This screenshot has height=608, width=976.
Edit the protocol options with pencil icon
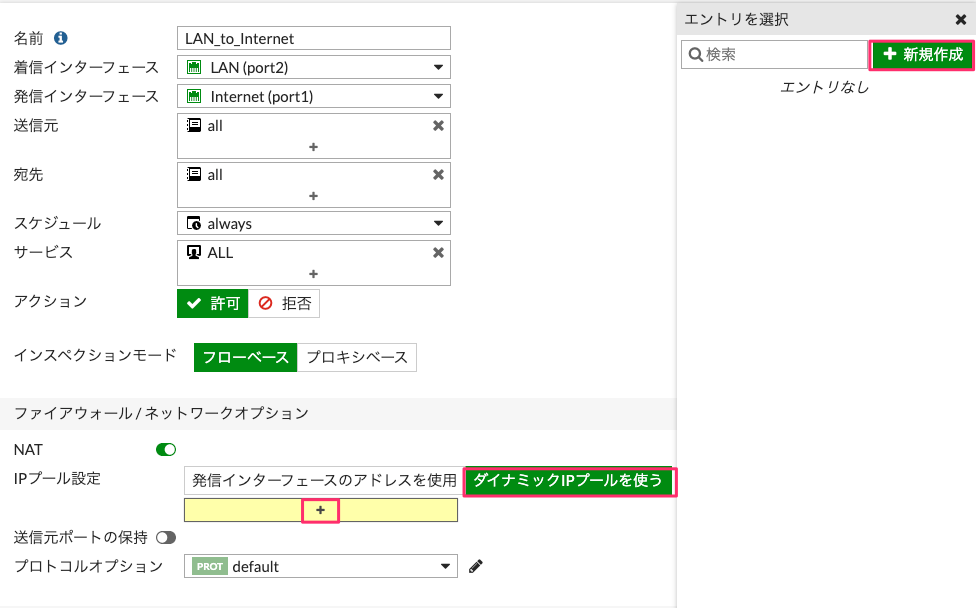pyautogui.click(x=476, y=566)
